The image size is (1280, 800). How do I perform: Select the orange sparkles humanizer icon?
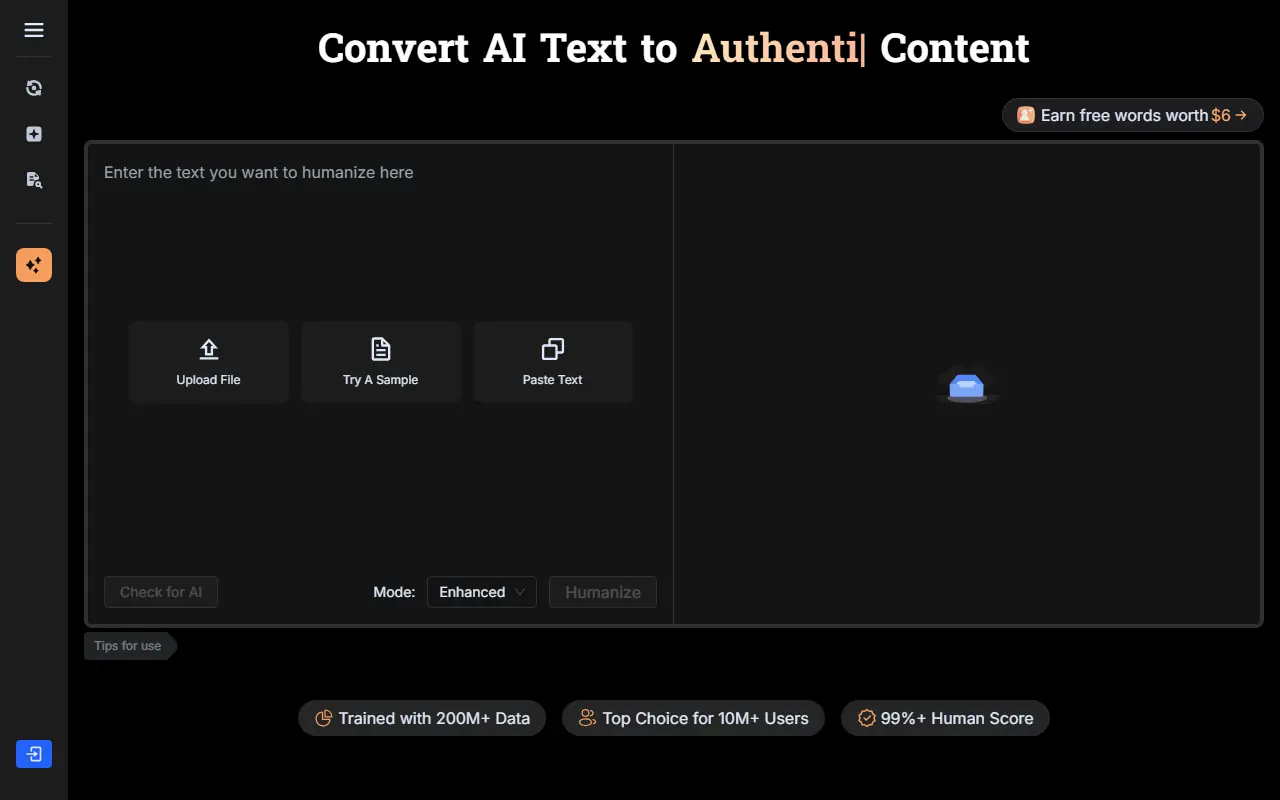coord(34,265)
